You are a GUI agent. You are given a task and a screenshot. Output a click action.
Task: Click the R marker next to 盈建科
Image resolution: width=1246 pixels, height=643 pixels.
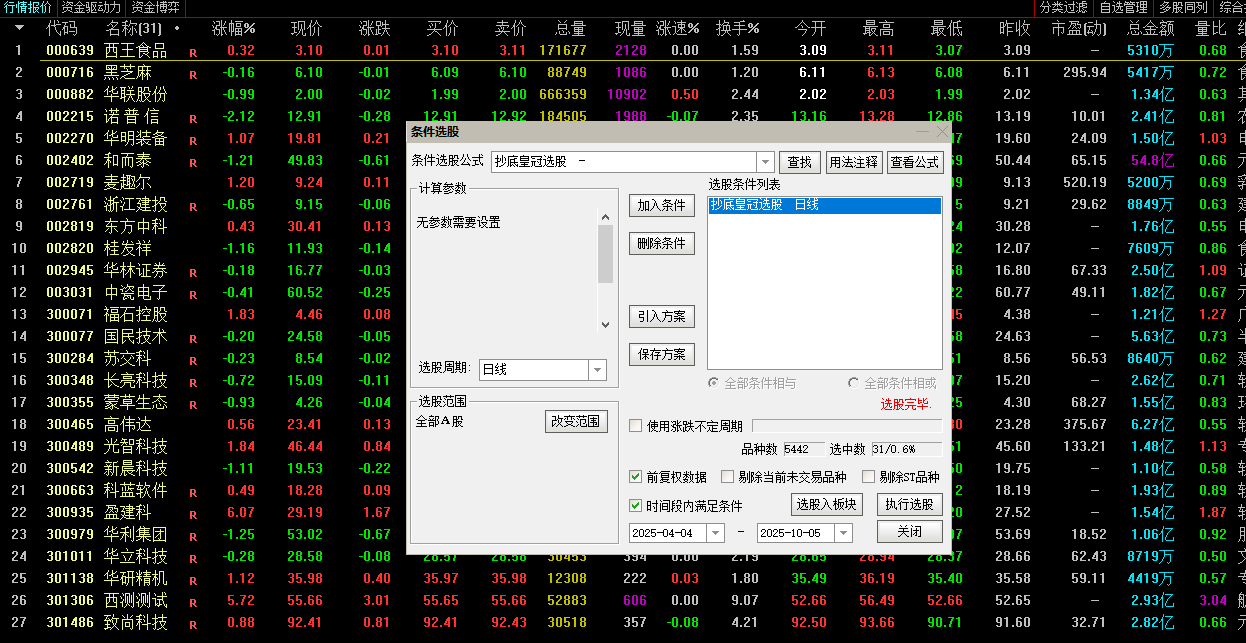[193, 515]
